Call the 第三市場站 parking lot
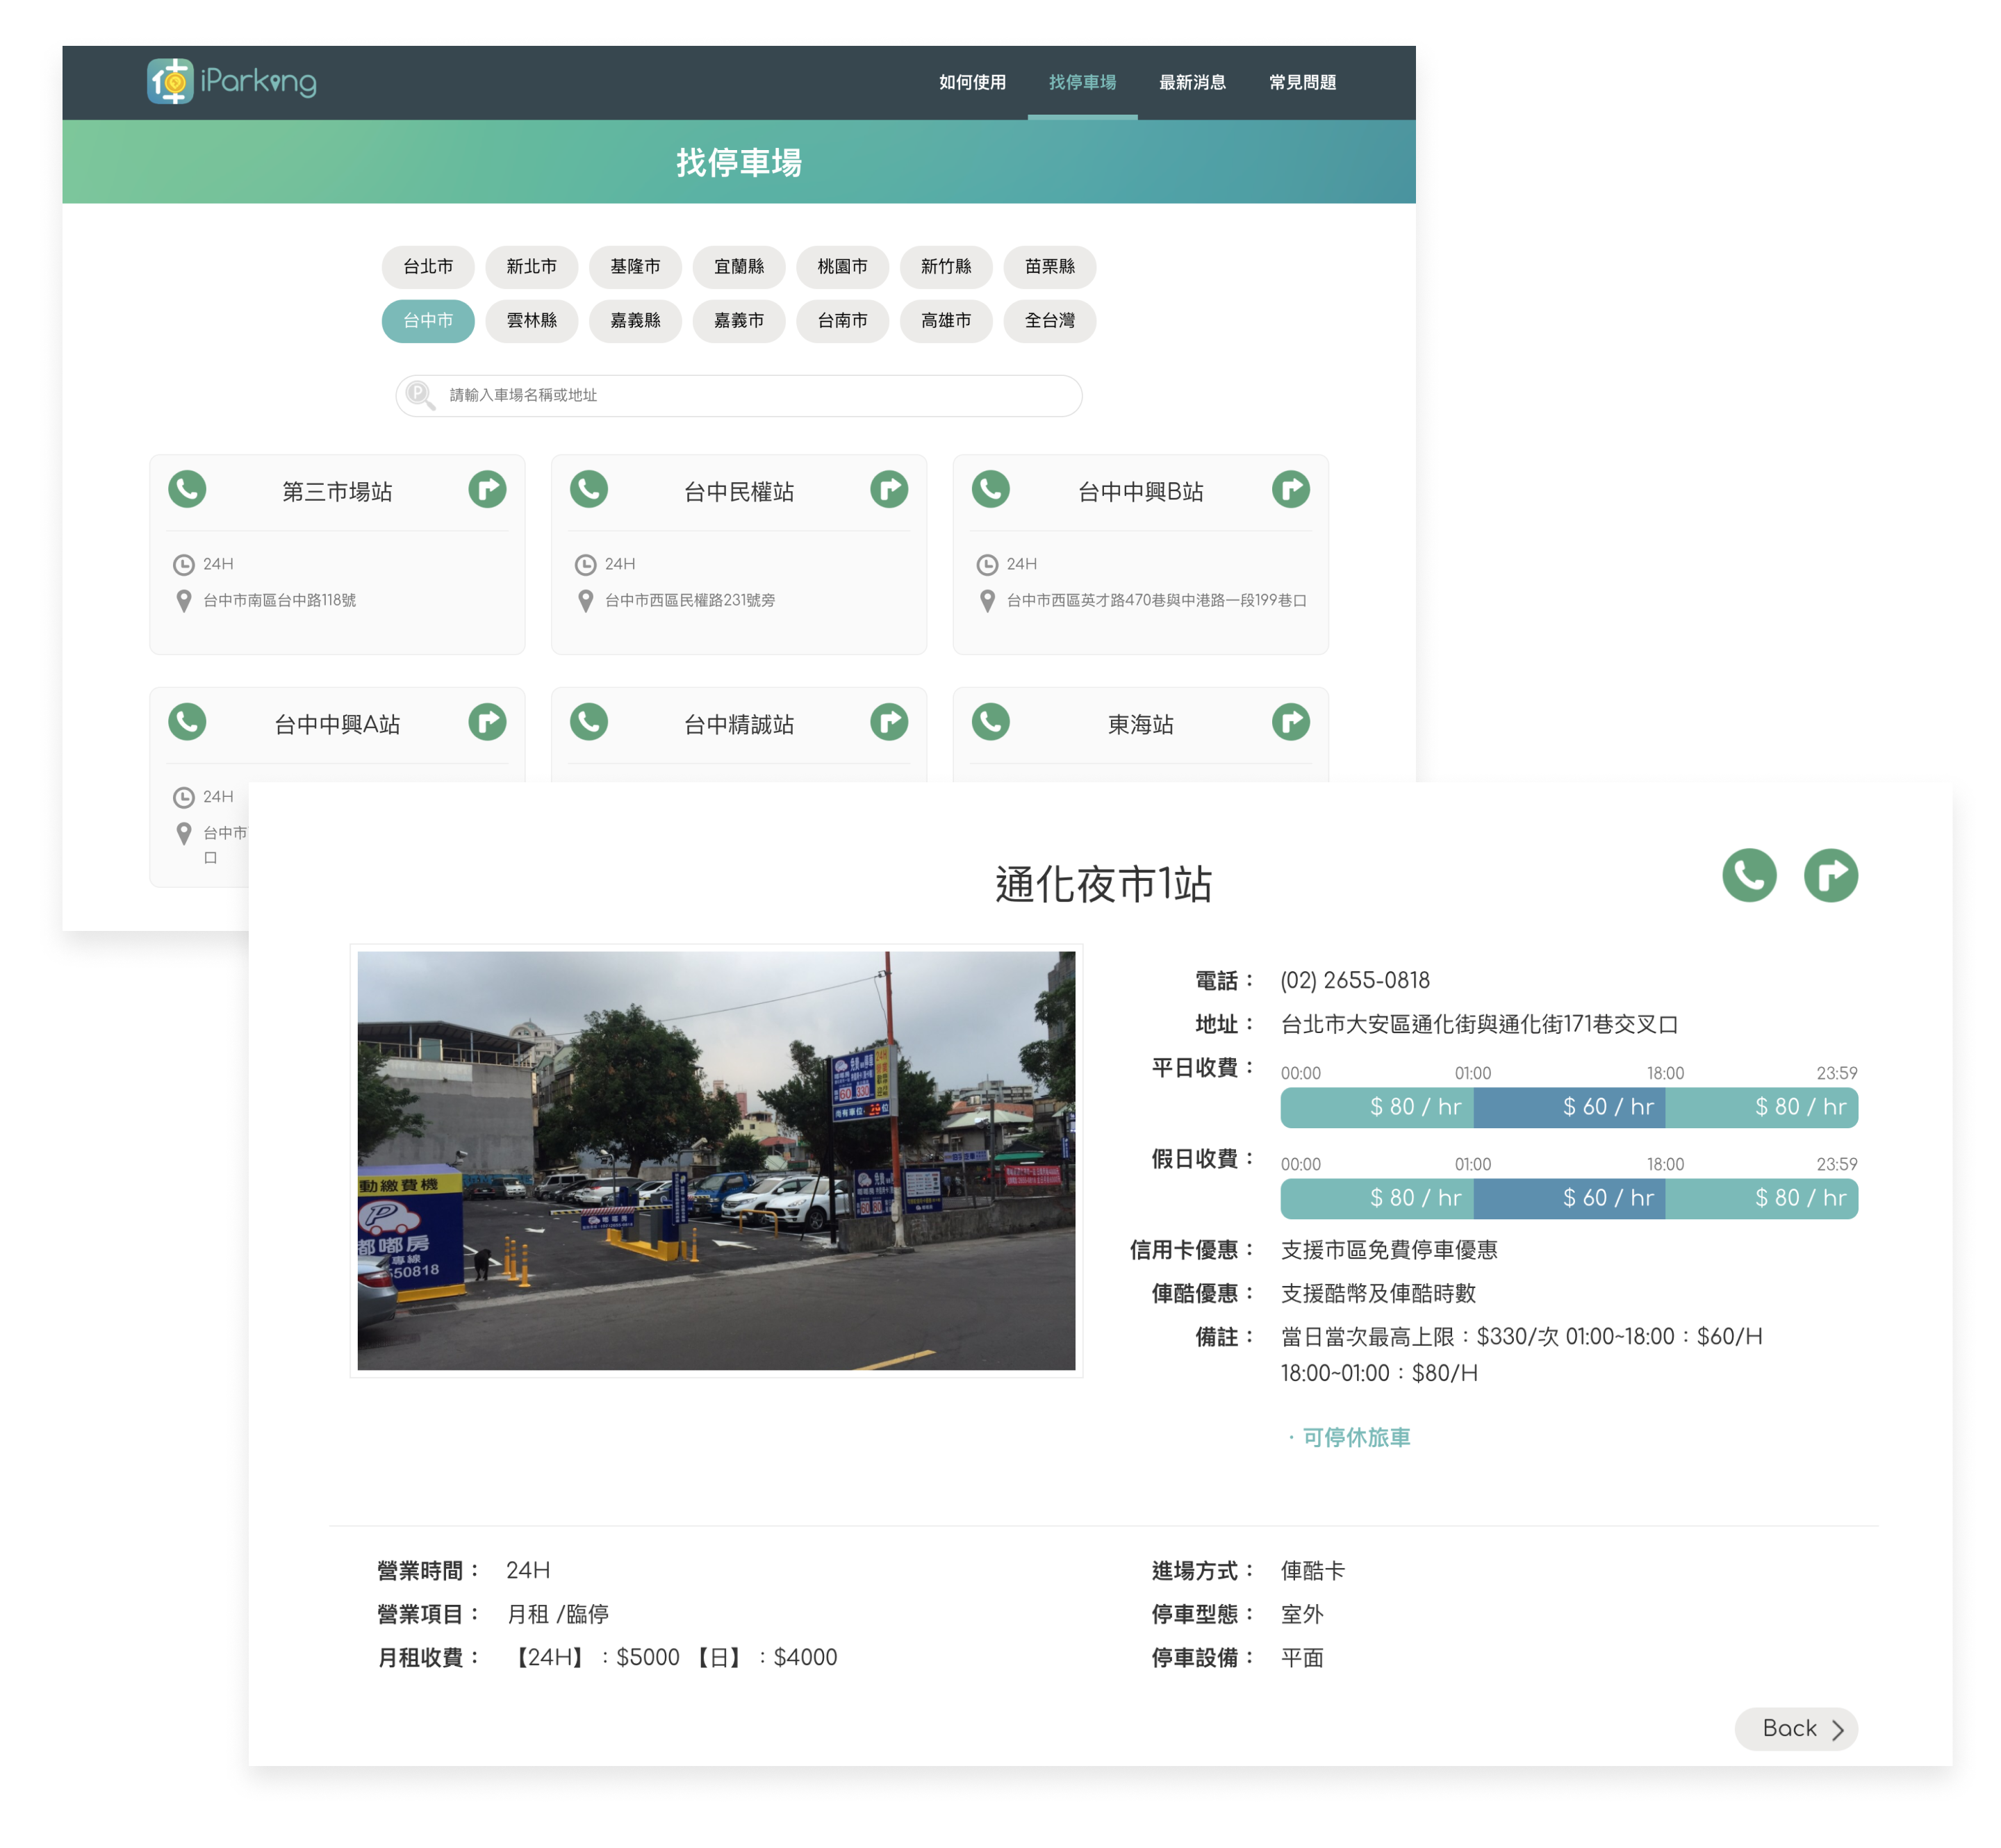2001x1848 pixels. [187, 490]
